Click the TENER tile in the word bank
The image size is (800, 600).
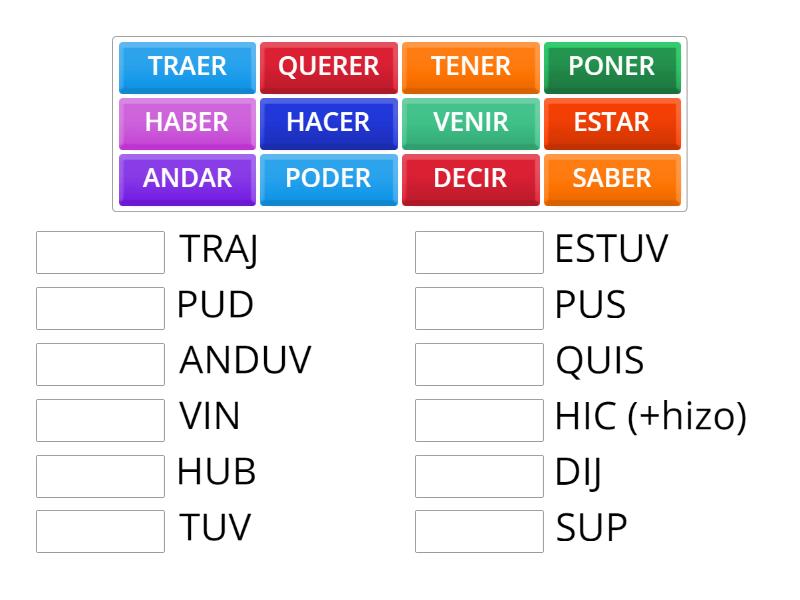point(470,66)
